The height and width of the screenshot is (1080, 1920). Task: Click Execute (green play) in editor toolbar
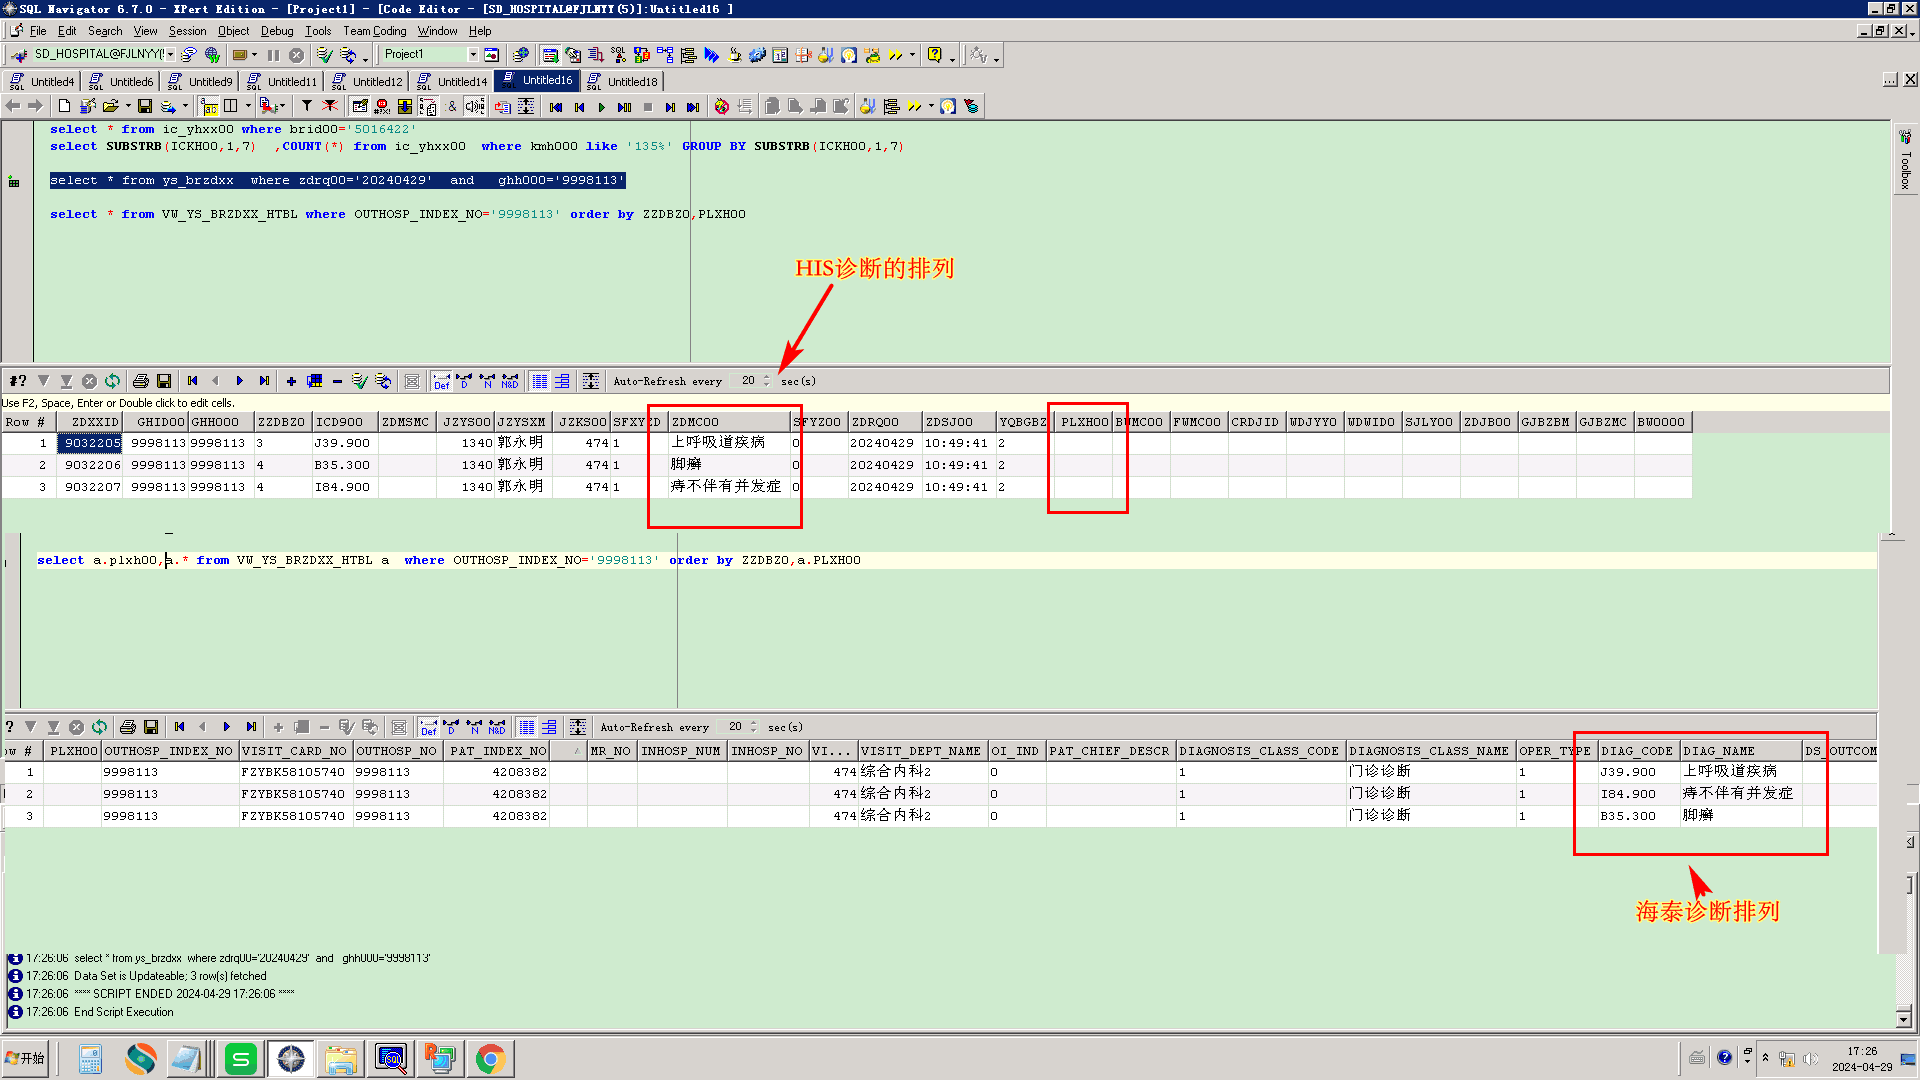[601, 107]
